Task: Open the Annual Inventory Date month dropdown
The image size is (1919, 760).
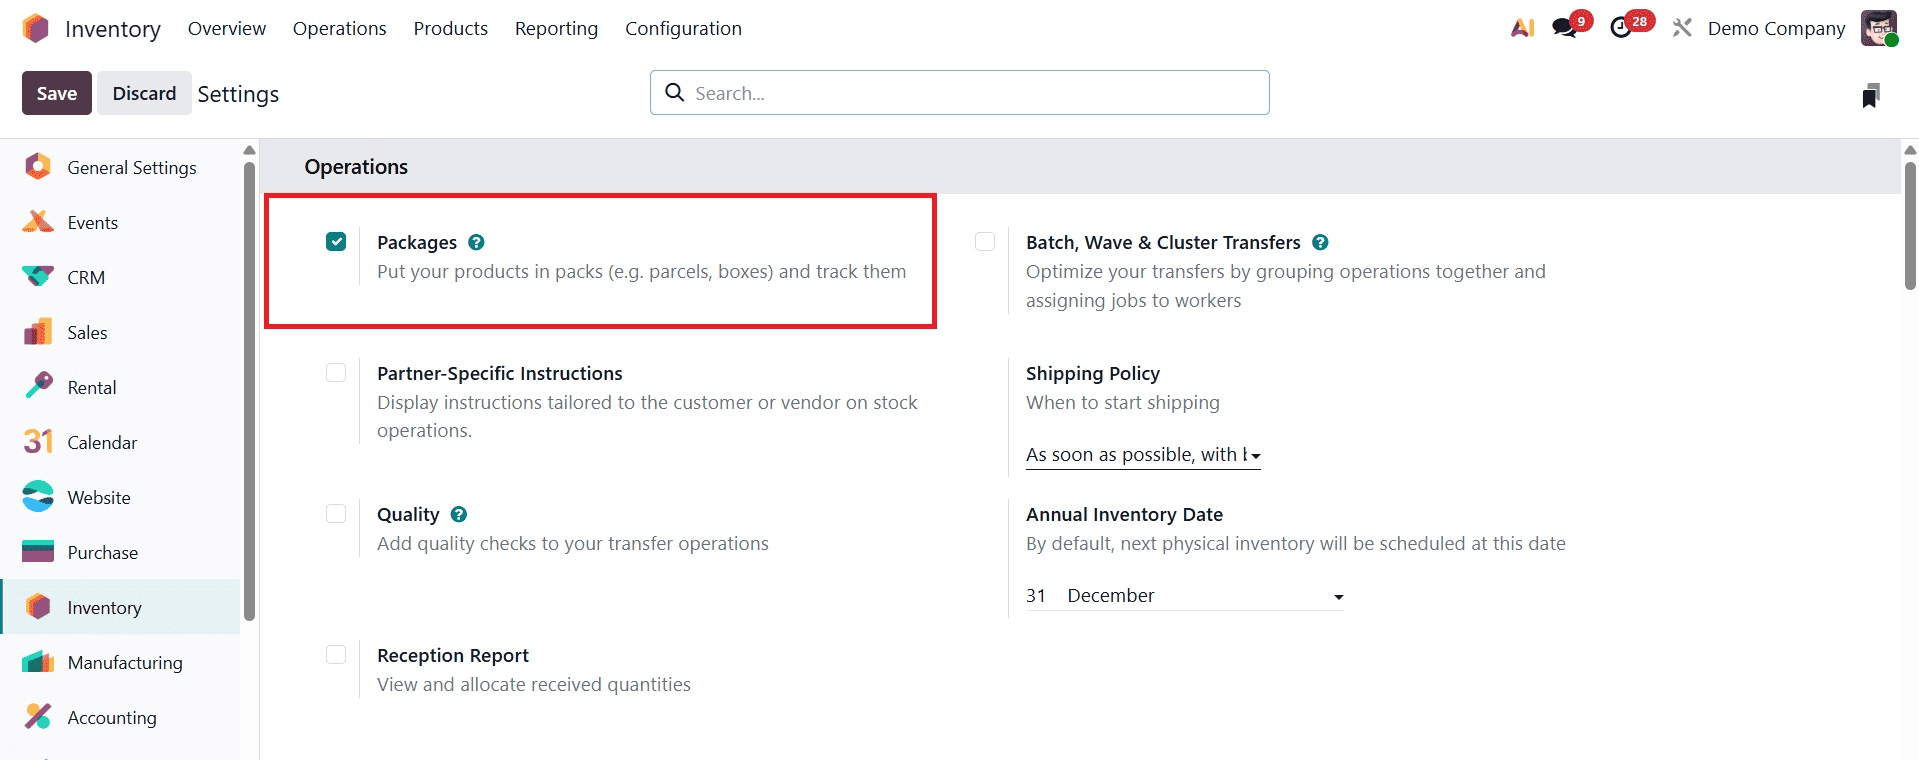Action: (1200, 595)
